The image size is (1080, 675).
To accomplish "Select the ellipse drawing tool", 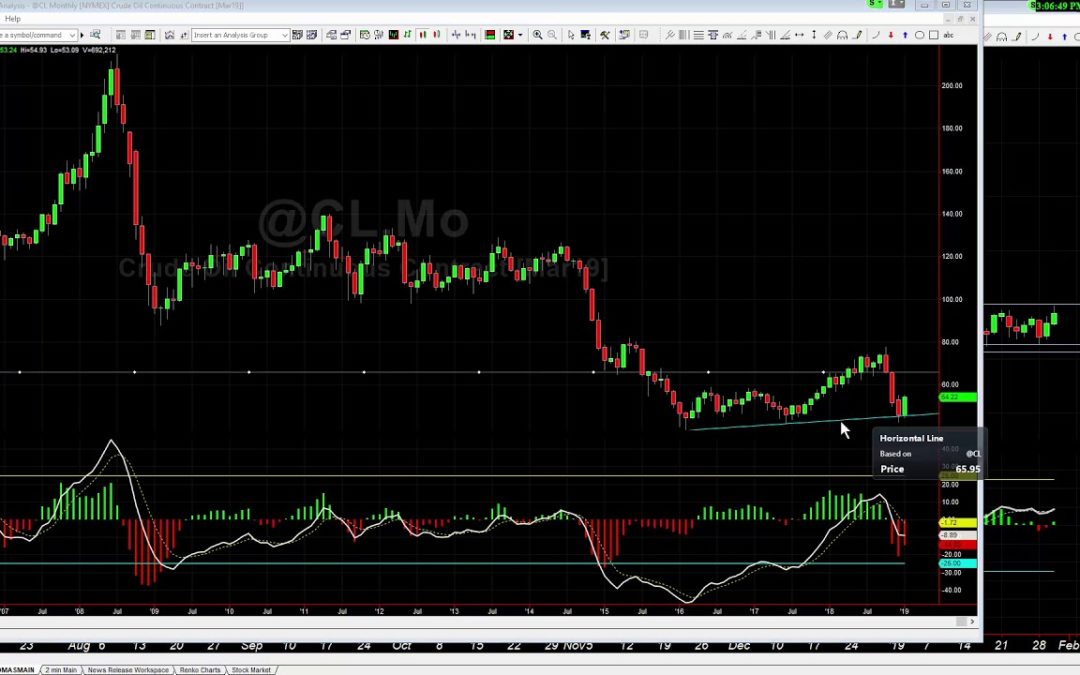I will [x=919, y=35].
